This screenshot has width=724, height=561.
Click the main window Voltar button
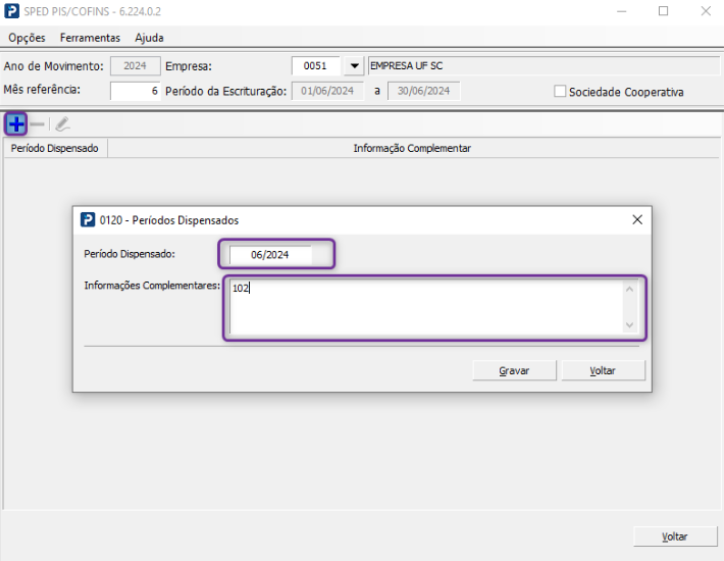pyautogui.click(x=675, y=537)
